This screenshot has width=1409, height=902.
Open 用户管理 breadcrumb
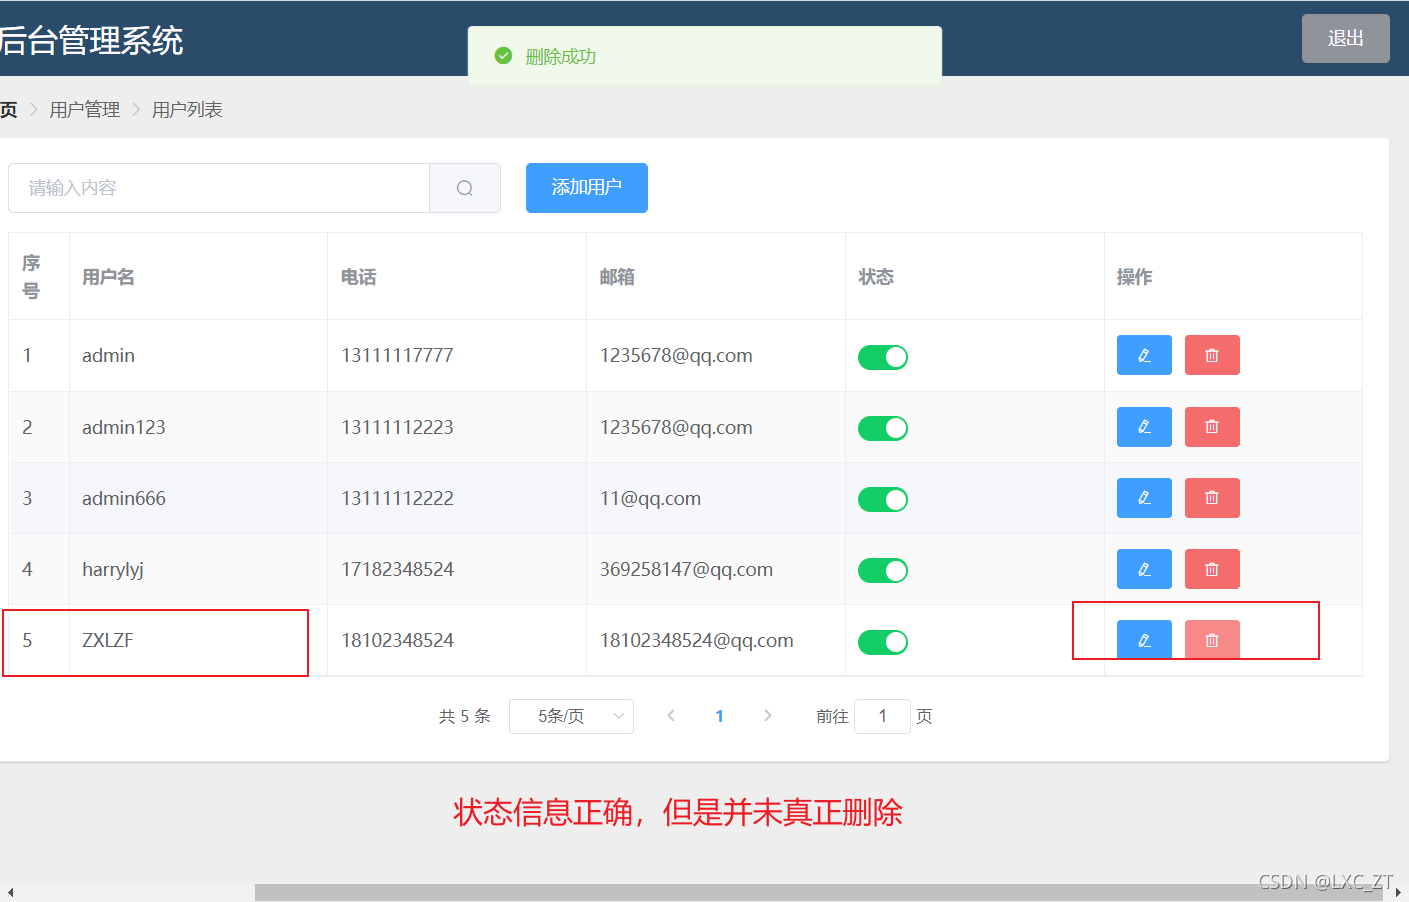coord(85,110)
